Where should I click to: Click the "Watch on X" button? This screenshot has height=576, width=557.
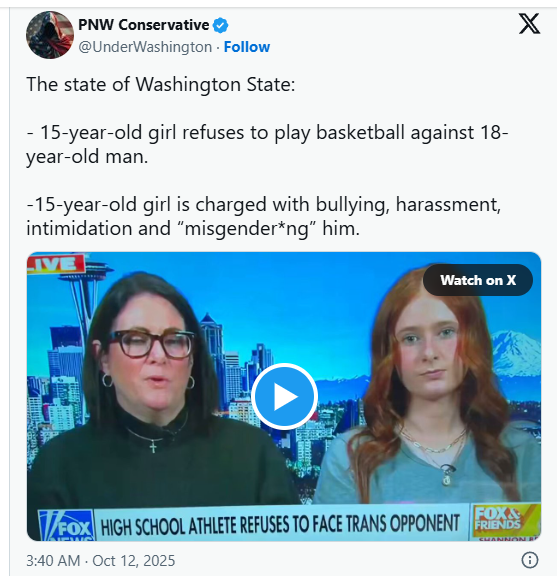(478, 280)
